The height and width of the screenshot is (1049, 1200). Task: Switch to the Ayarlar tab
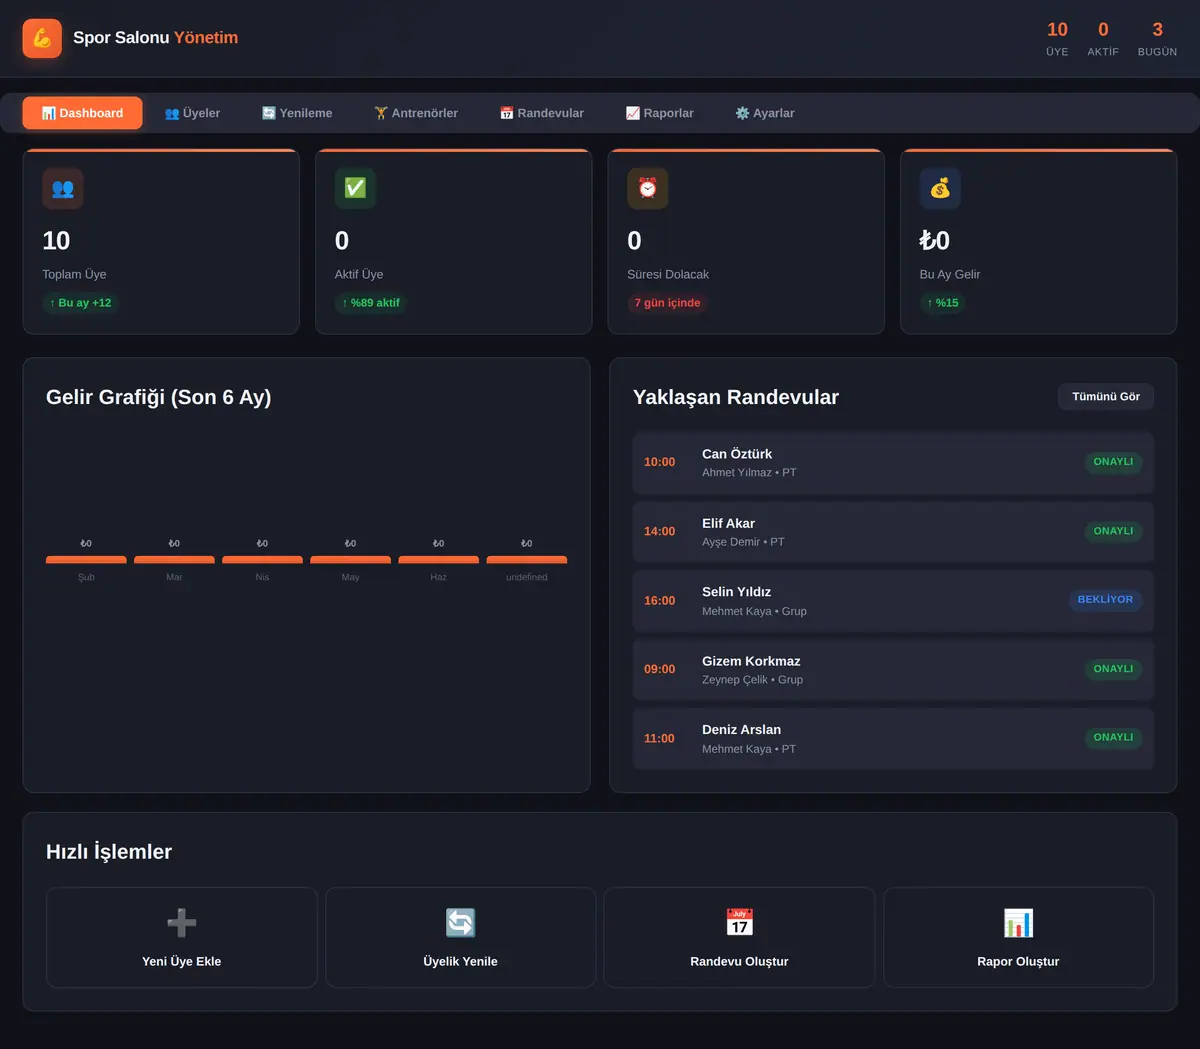(x=765, y=113)
